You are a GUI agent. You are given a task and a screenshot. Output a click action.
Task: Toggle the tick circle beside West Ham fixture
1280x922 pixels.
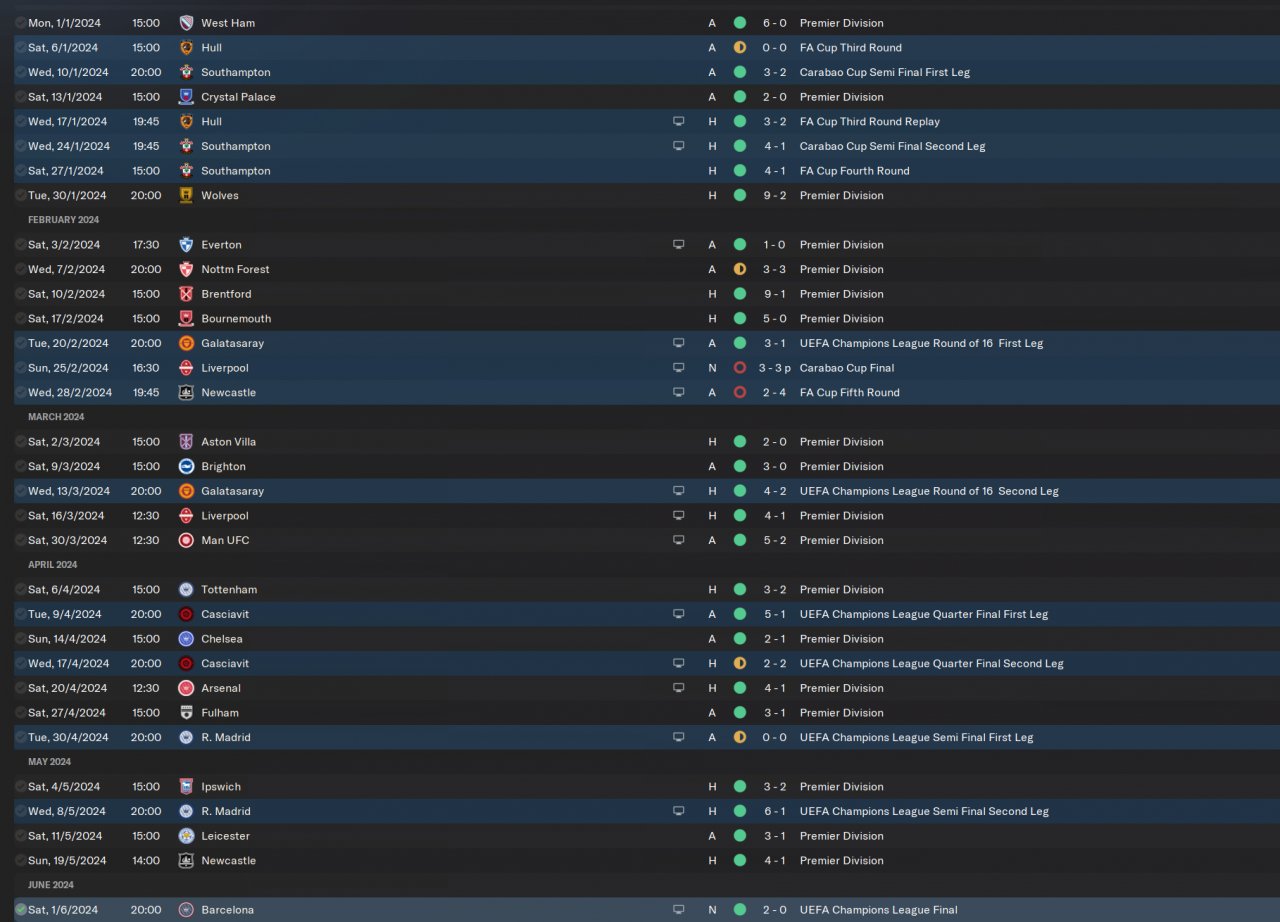click(21, 23)
